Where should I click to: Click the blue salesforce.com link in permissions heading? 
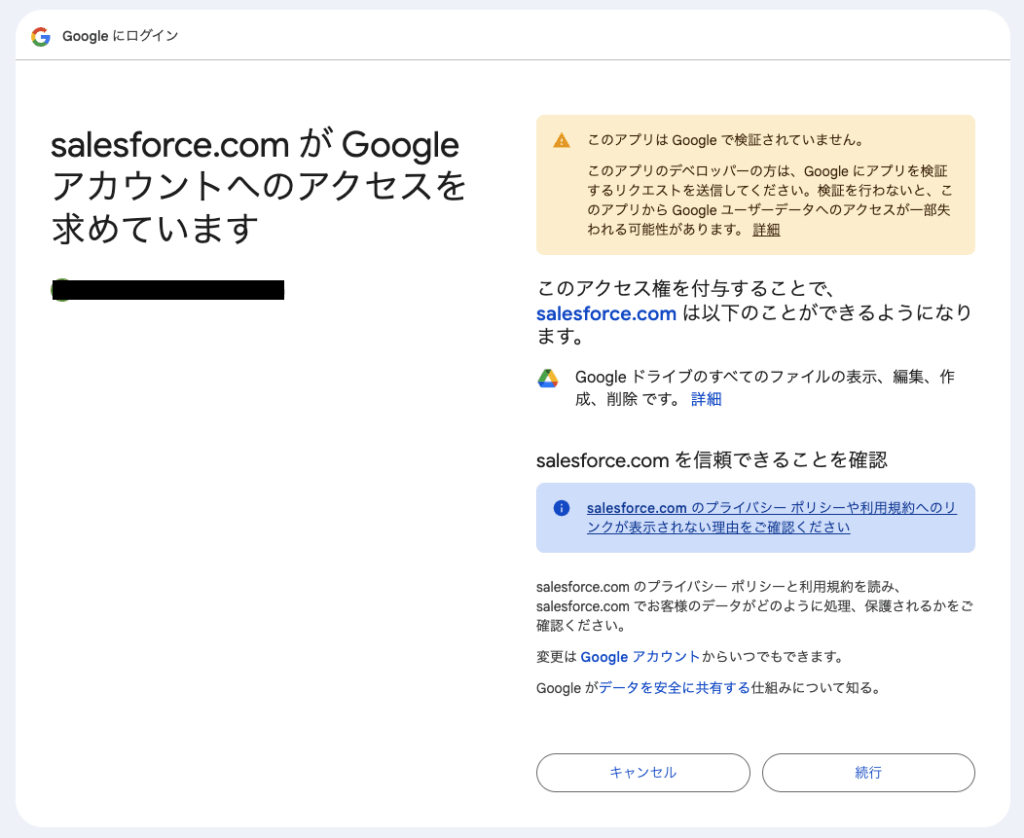point(606,313)
